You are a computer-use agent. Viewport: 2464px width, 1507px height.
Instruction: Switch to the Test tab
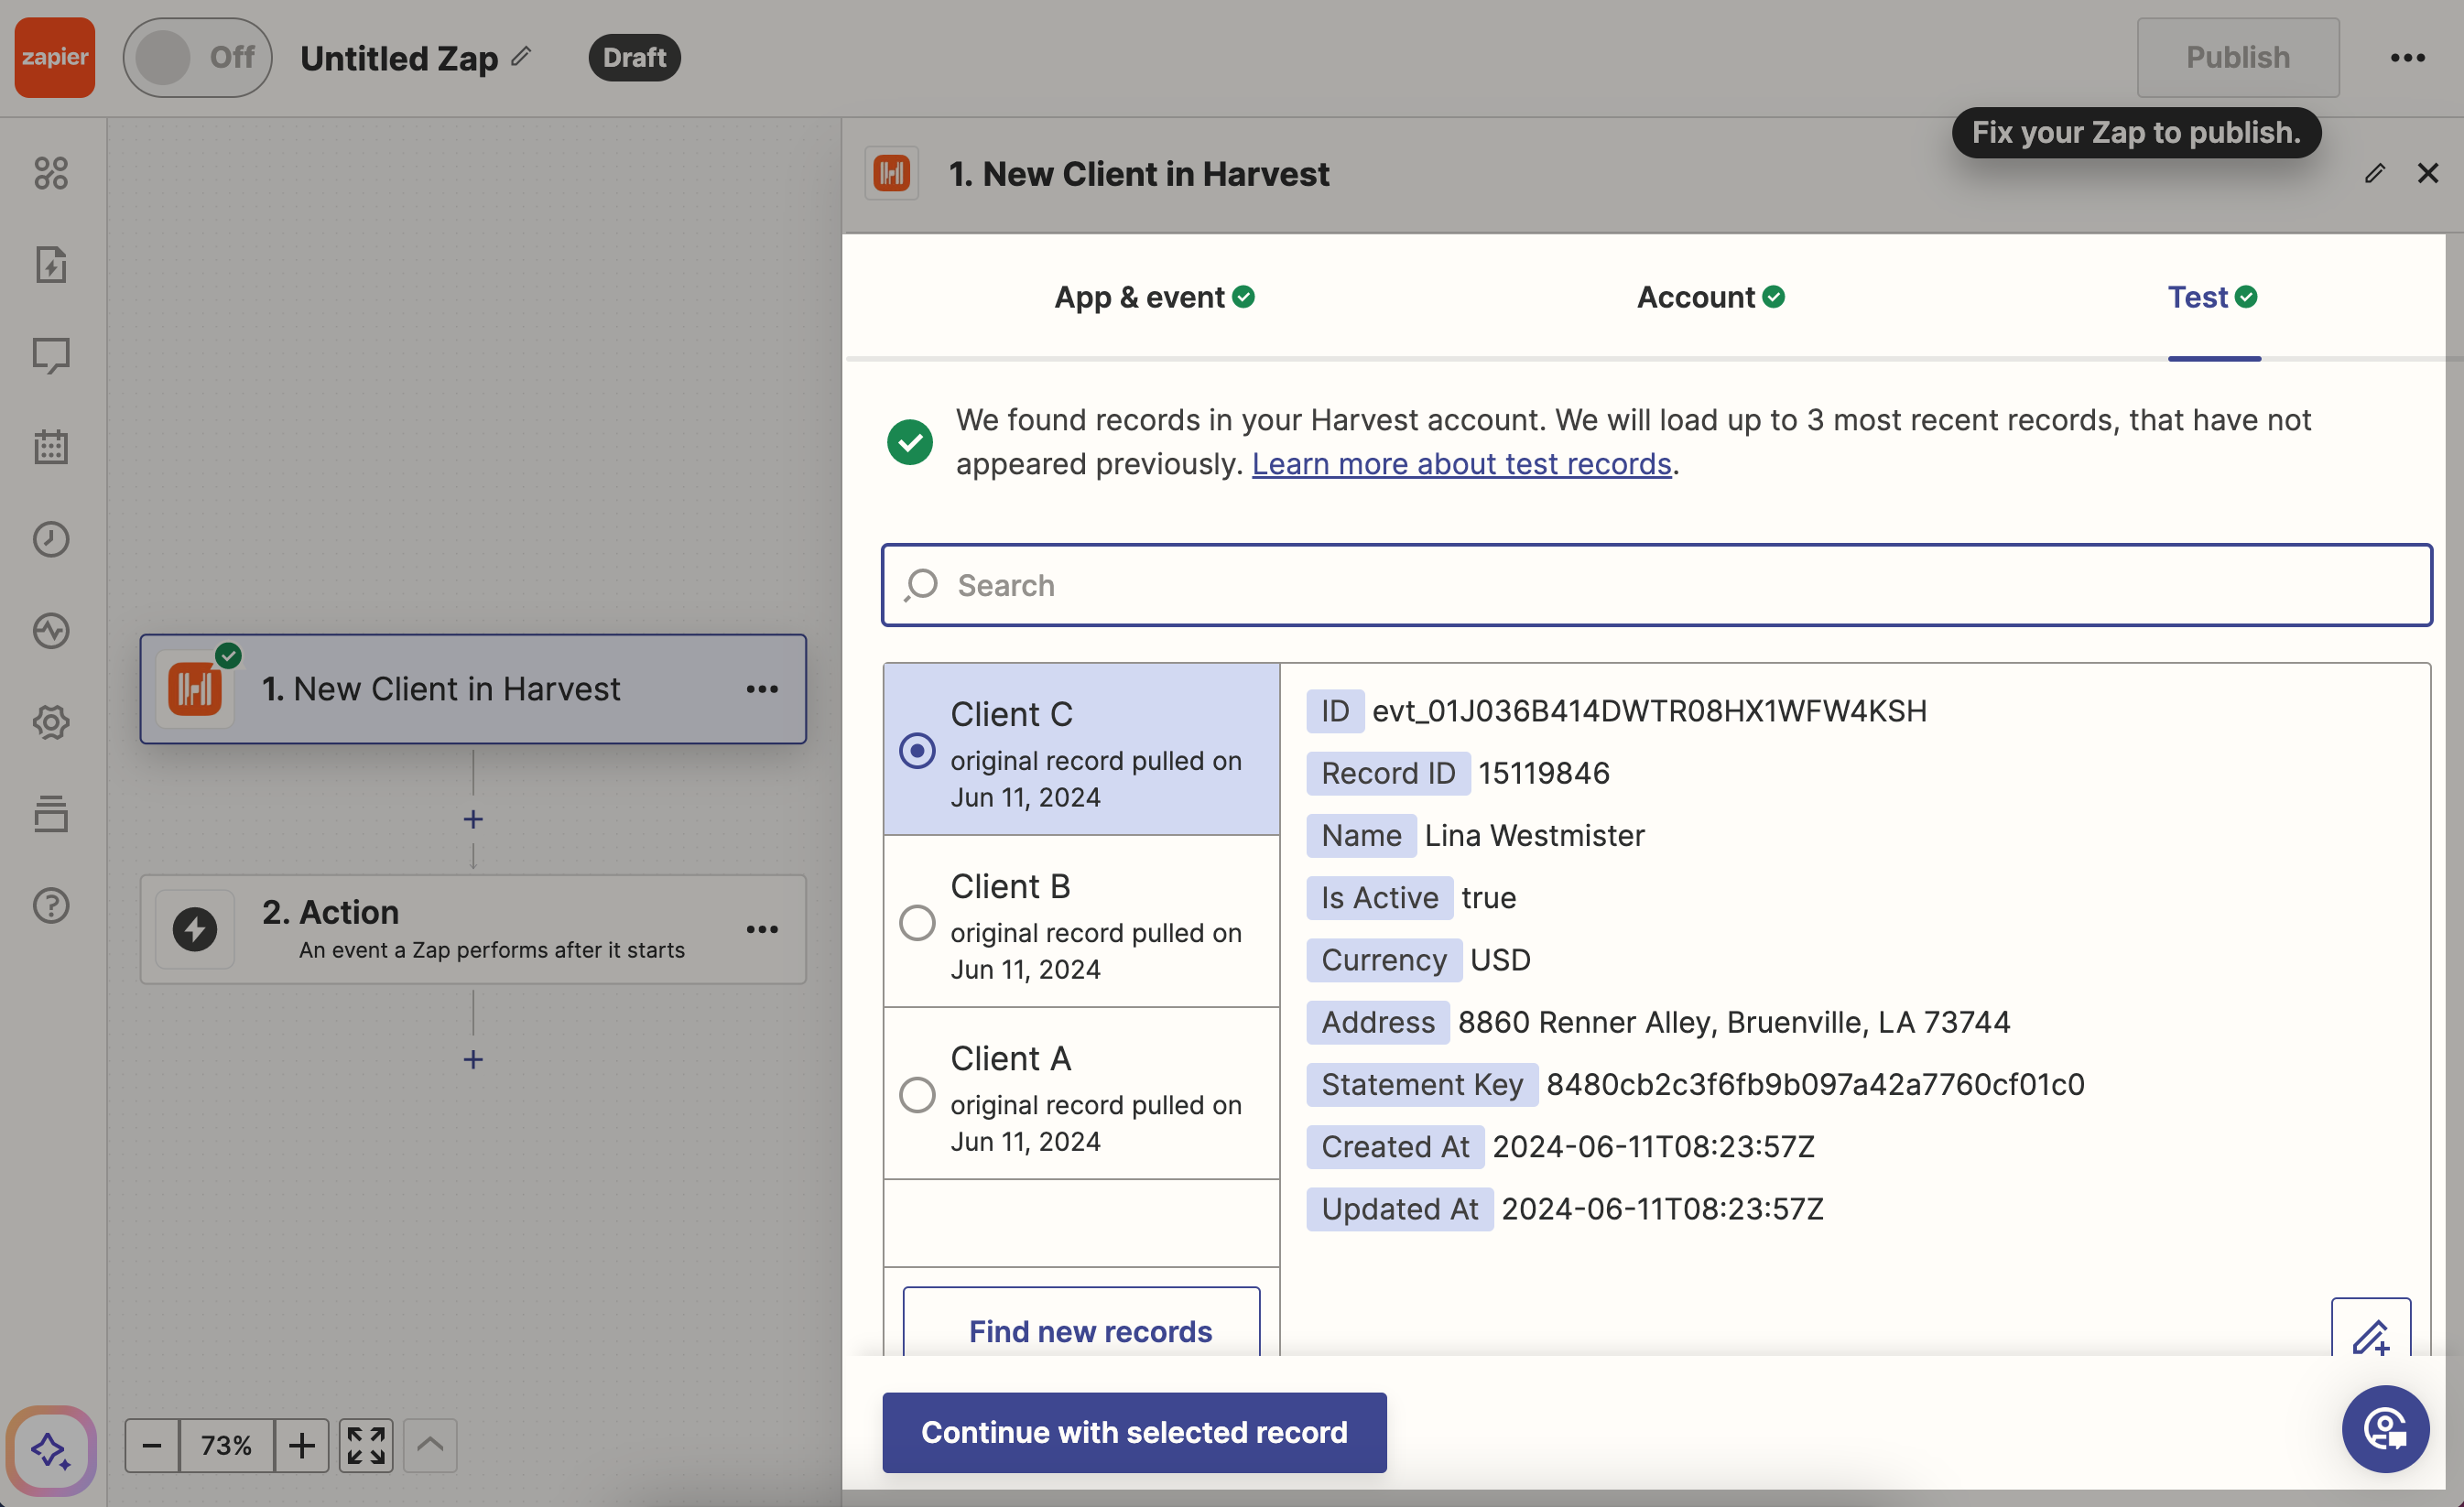click(2212, 297)
